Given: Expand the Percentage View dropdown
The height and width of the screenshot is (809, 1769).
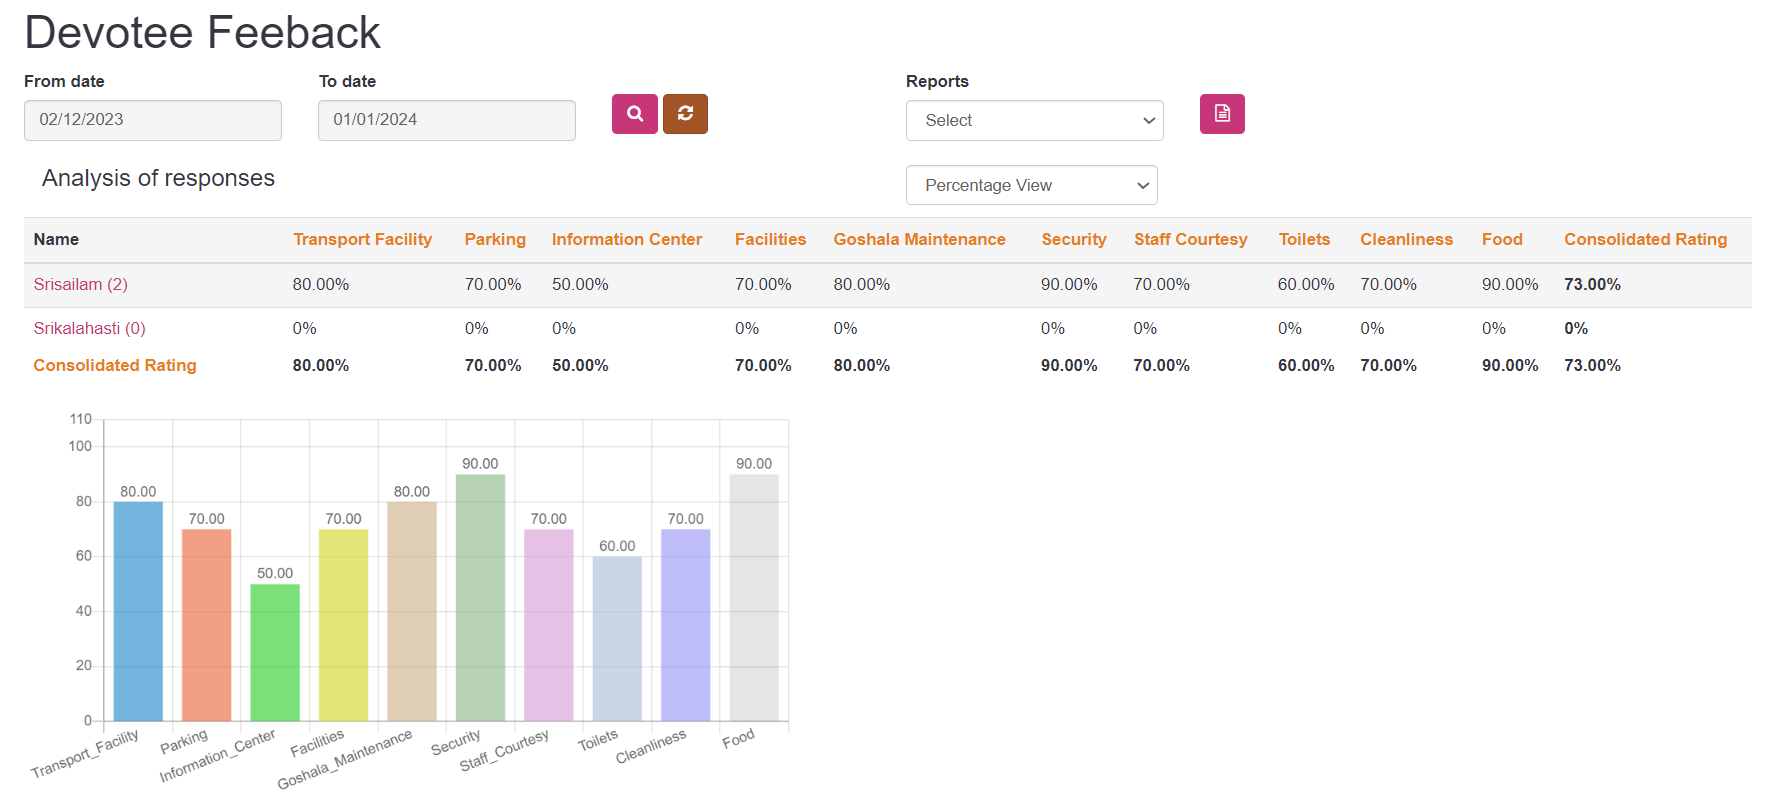Looking at the screenshot, I should click(x=1031, y=186).
